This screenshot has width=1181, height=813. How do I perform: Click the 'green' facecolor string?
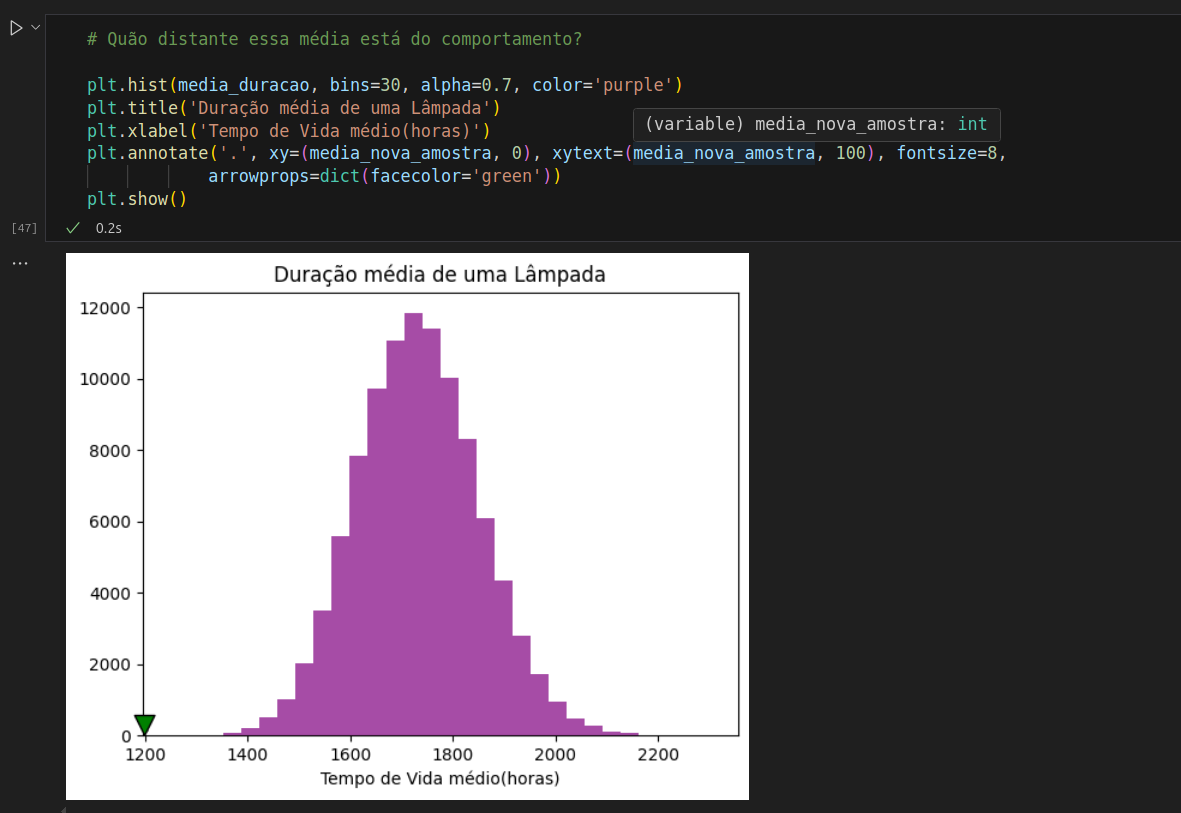(x=506, y=176)
